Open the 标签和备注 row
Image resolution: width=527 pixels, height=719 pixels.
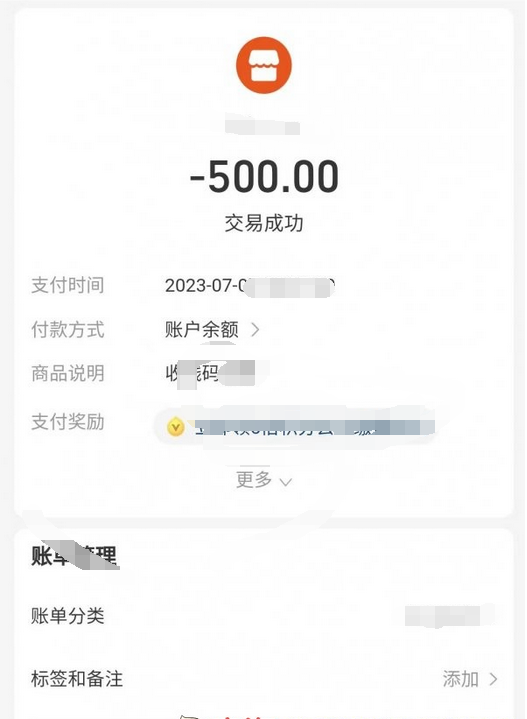coord(264,679)
